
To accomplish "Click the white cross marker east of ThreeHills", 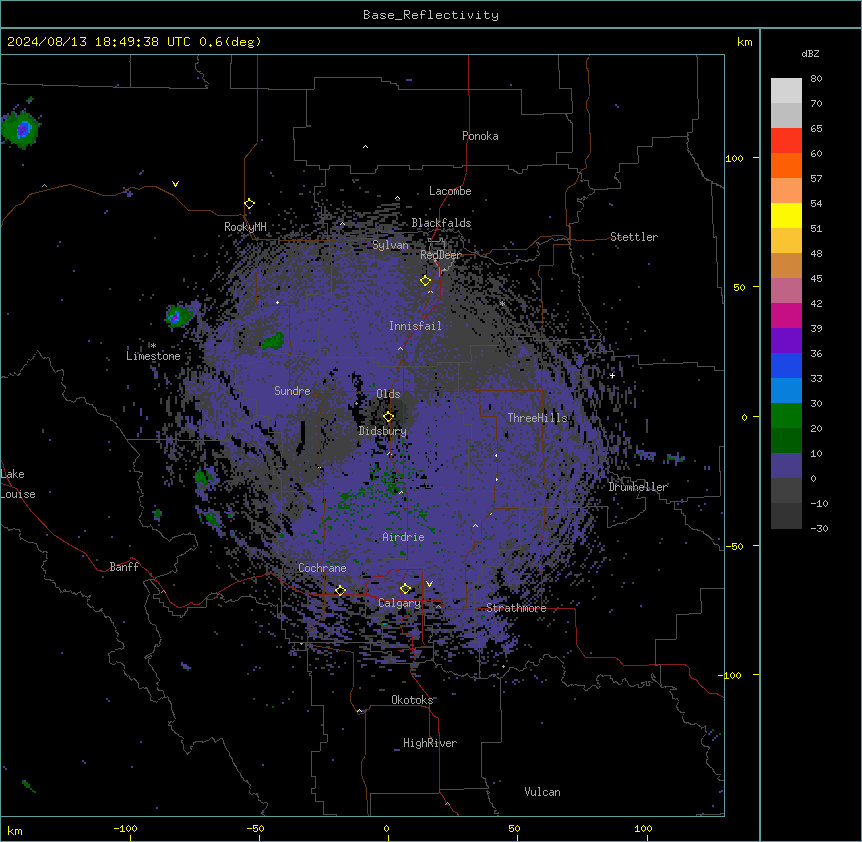I will 612,375.
